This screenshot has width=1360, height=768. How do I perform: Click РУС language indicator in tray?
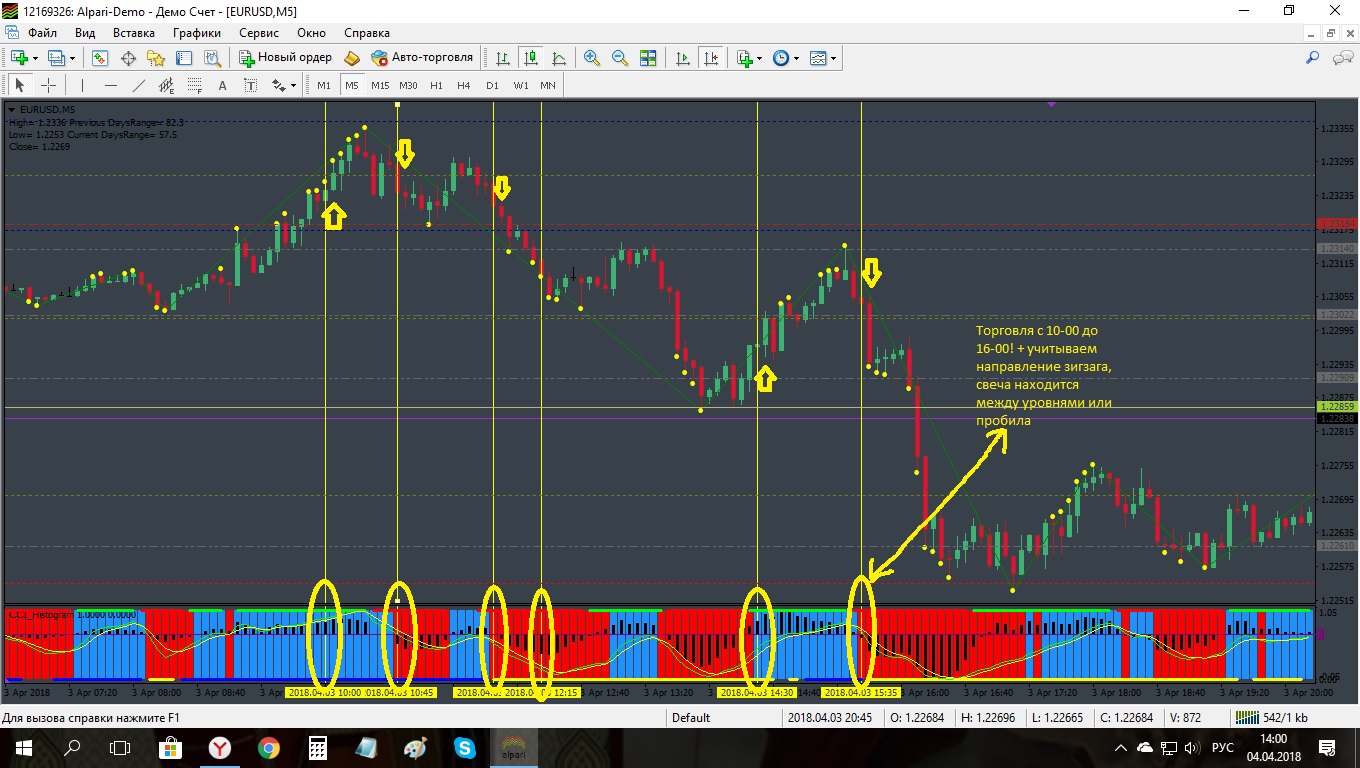click(x=1222, y=747)
